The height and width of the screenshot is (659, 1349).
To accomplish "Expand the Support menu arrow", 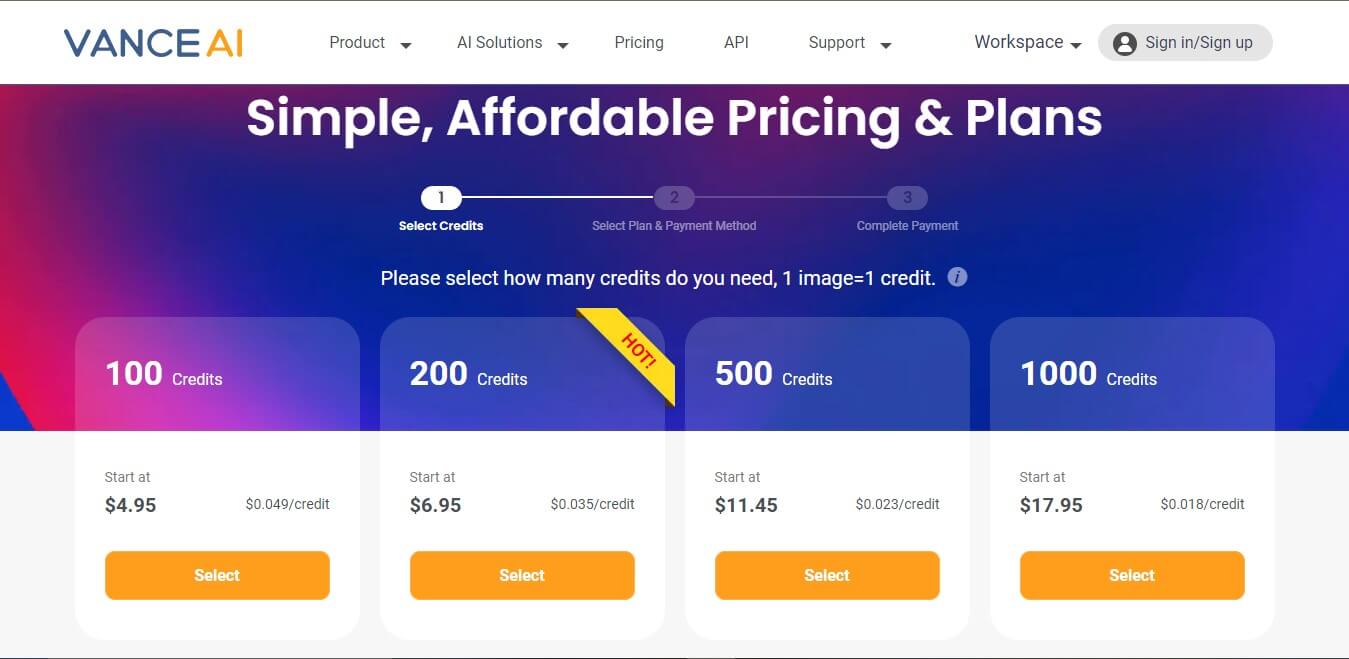I will [x=885, y=45].
